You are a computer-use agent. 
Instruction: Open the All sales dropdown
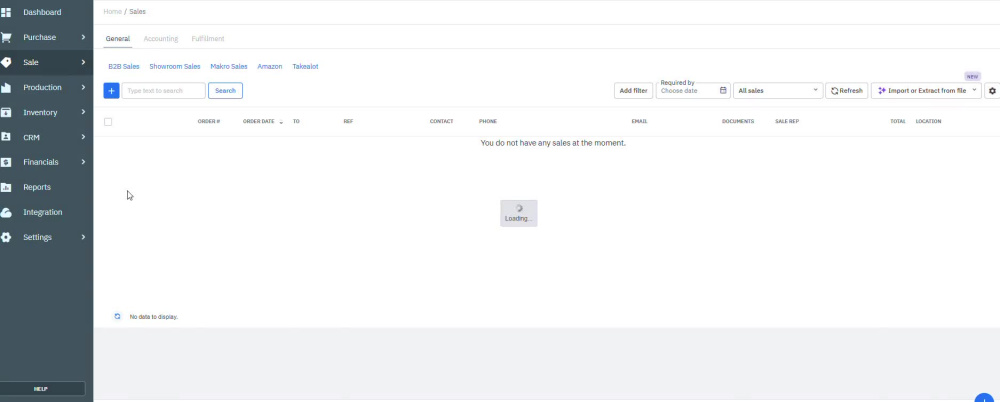click(x=777, y=91)
